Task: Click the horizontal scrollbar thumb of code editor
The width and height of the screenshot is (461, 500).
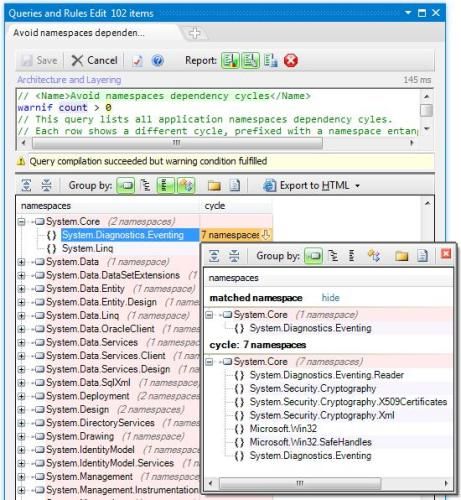Action: (x=177, y=143)
